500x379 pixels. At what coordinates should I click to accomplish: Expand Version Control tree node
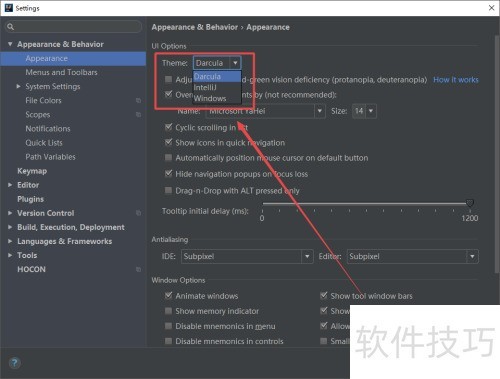(x=10, y=213)
